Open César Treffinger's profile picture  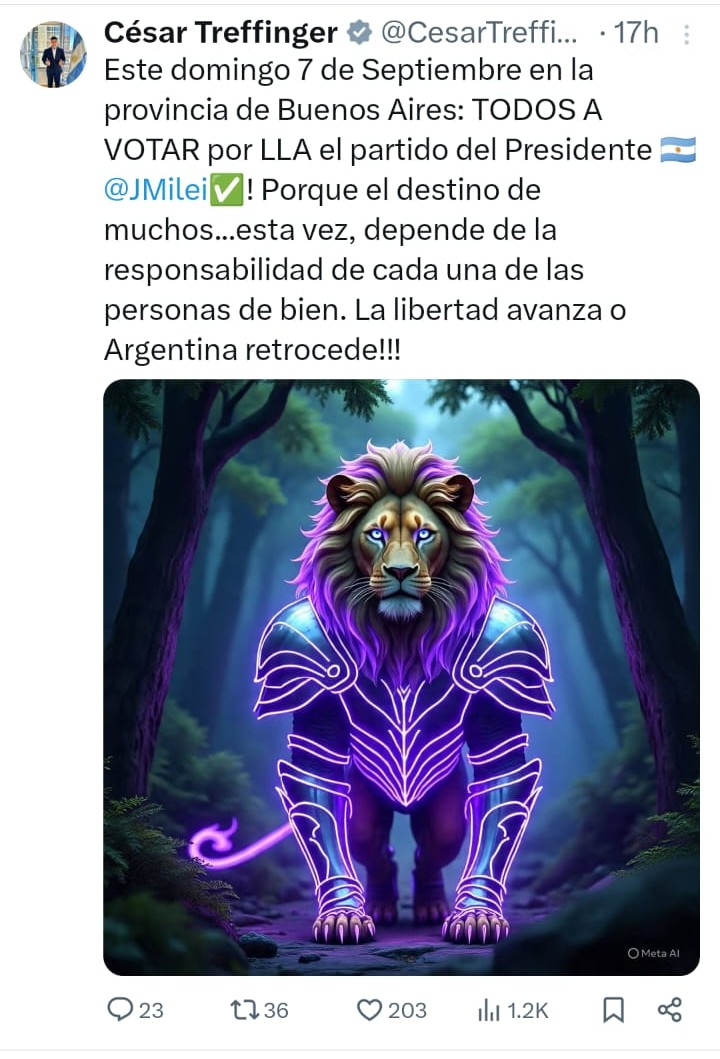tap(53, 55)
